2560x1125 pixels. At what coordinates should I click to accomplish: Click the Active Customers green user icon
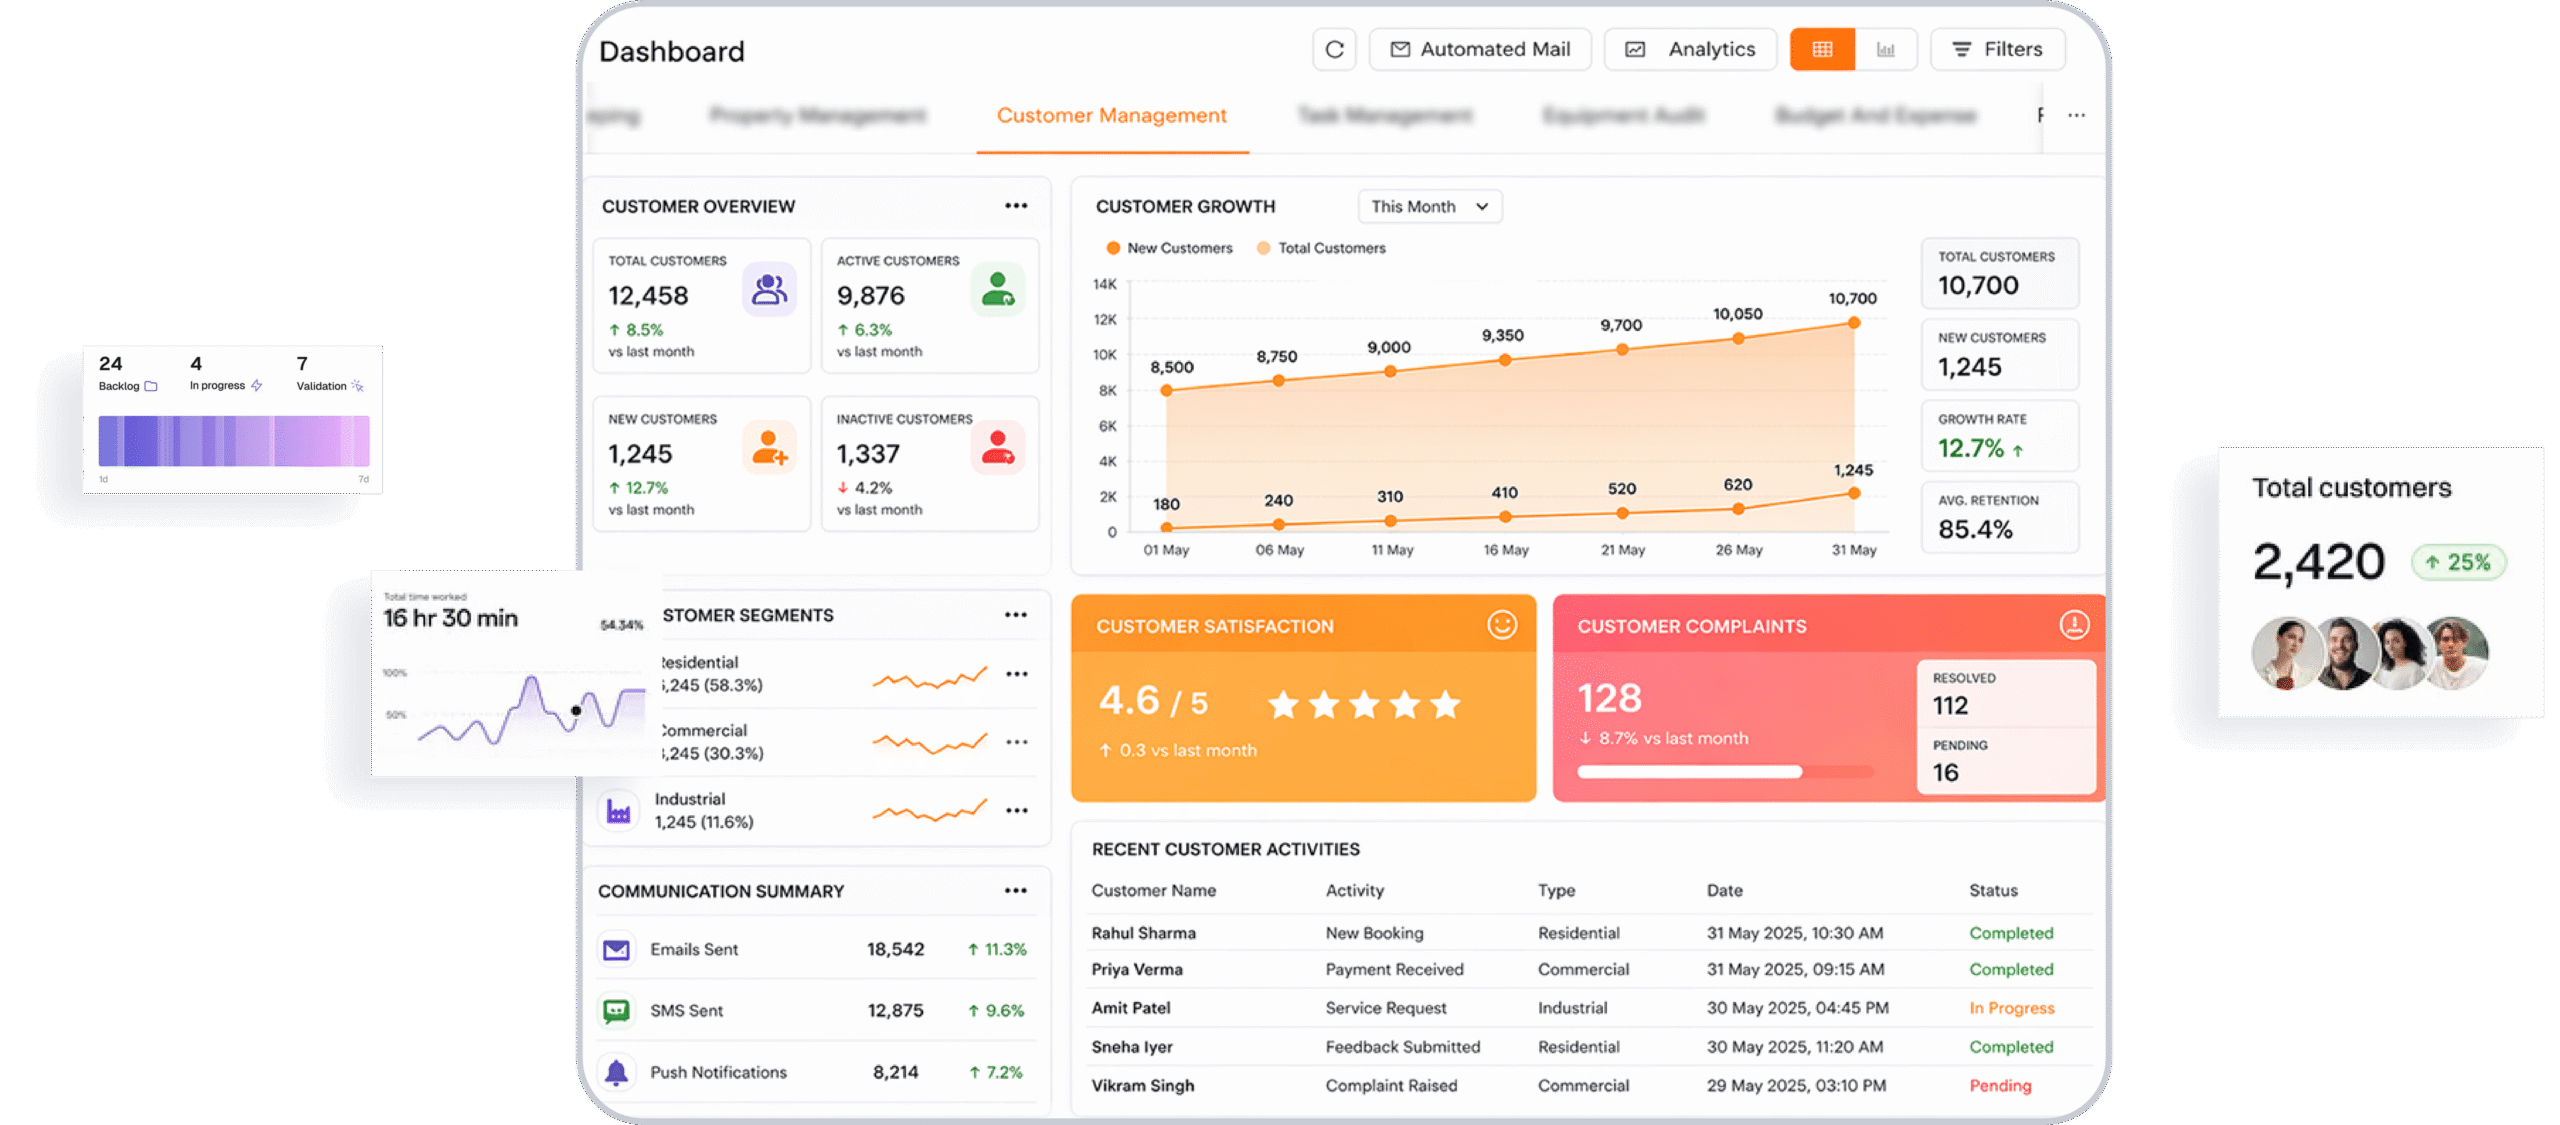997,289
